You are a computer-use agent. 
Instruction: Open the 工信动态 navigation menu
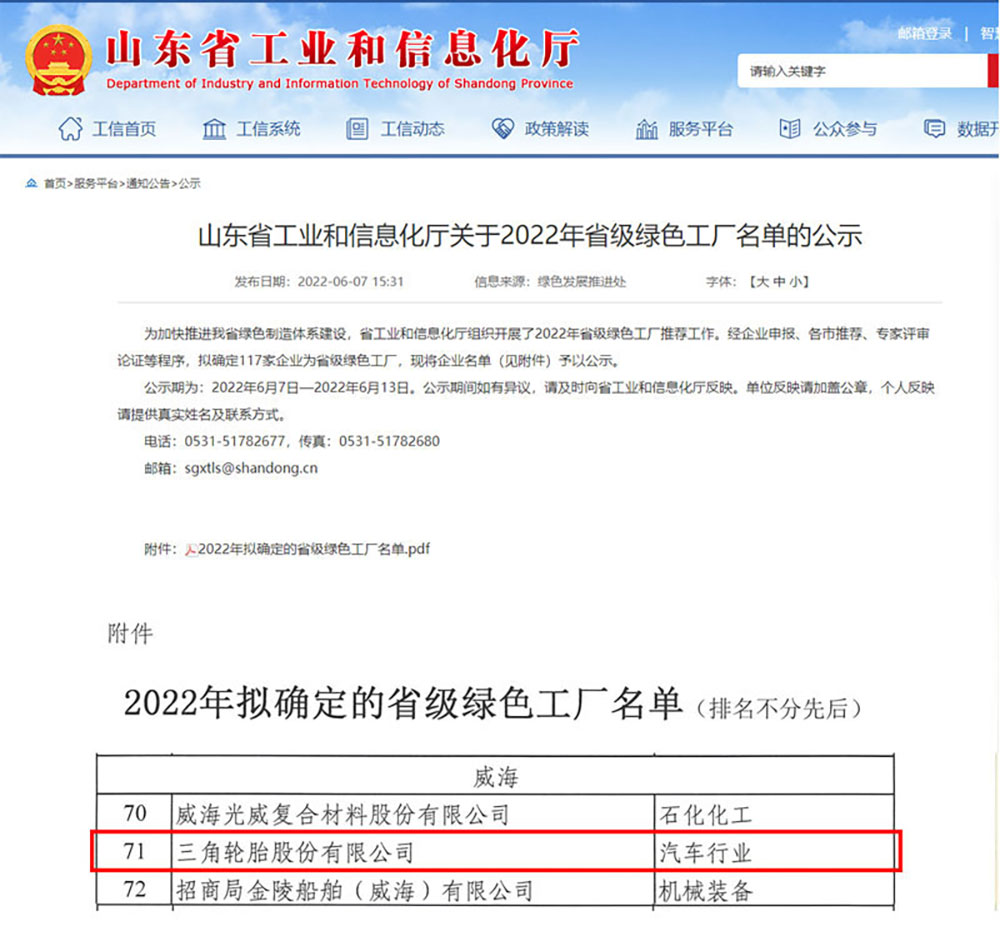(x=412, y=129)
